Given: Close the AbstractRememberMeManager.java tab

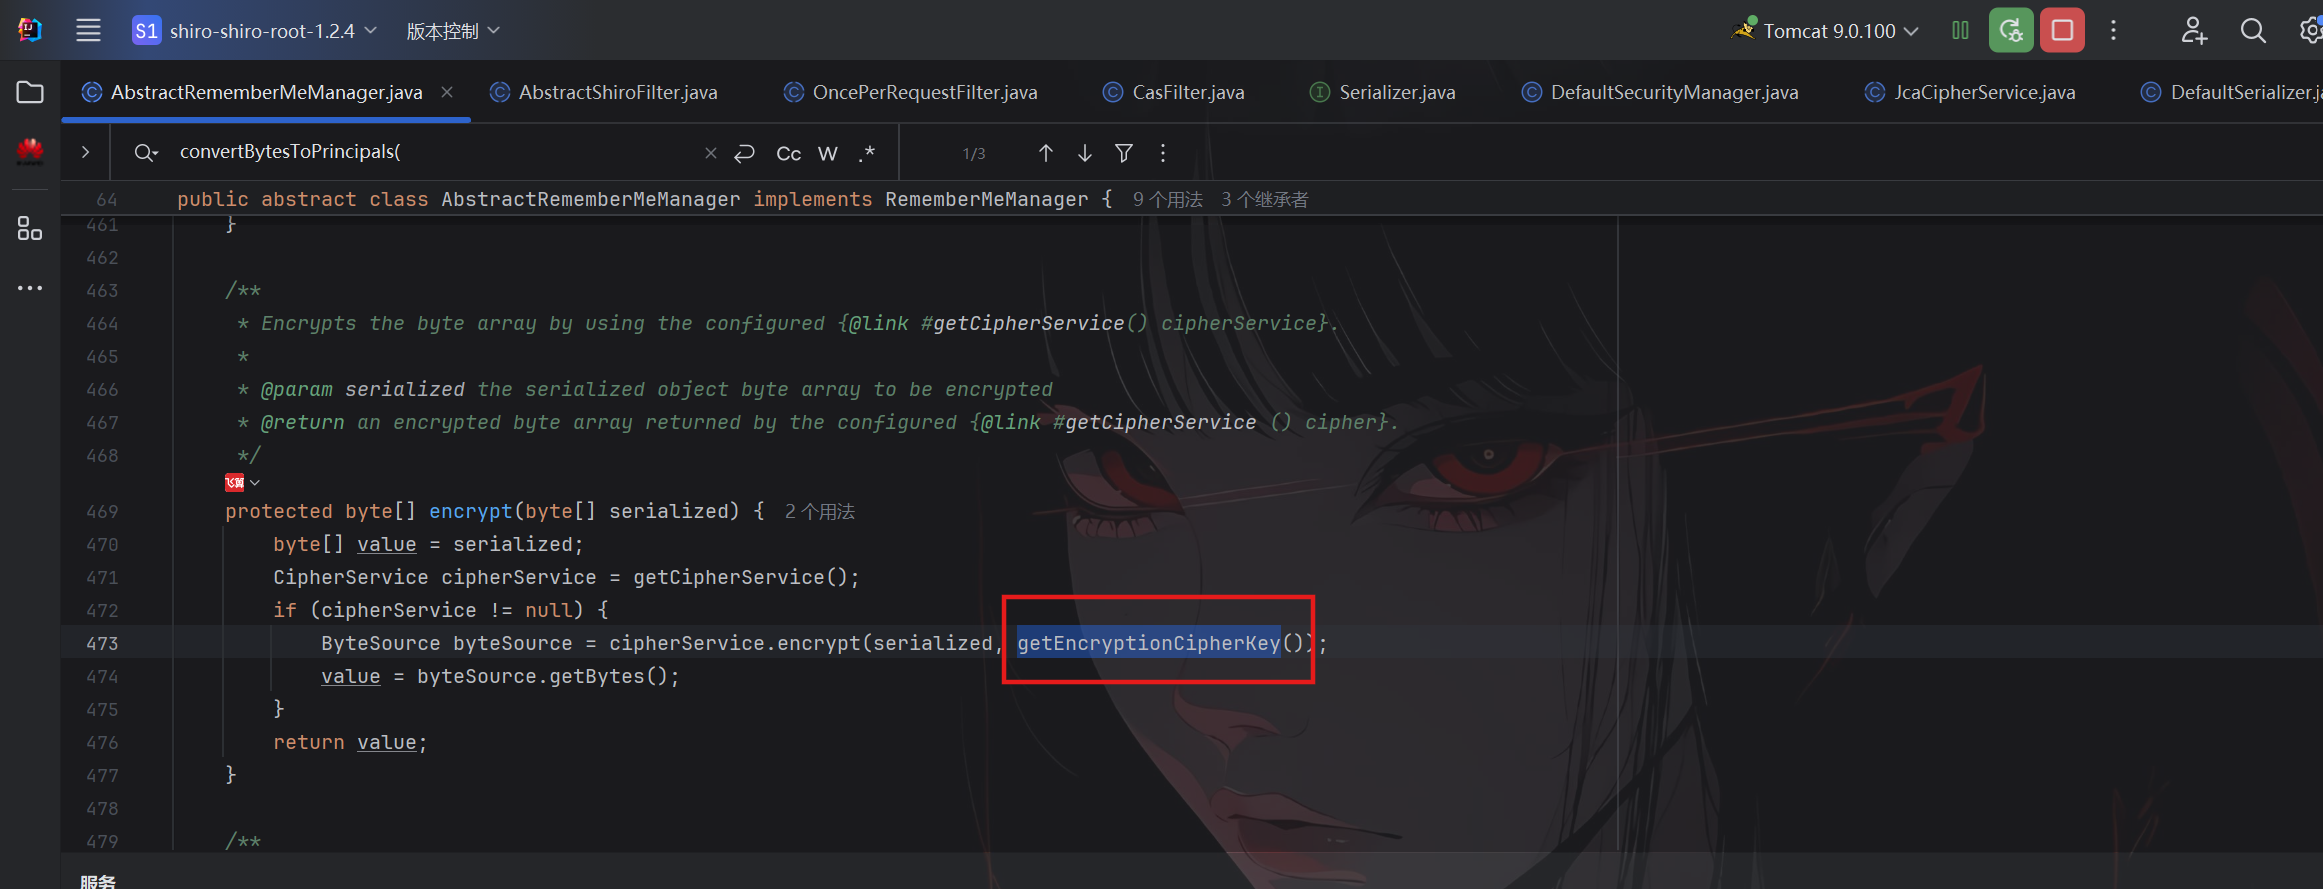Looking at the screenshot, I should [x=447, y=92].
